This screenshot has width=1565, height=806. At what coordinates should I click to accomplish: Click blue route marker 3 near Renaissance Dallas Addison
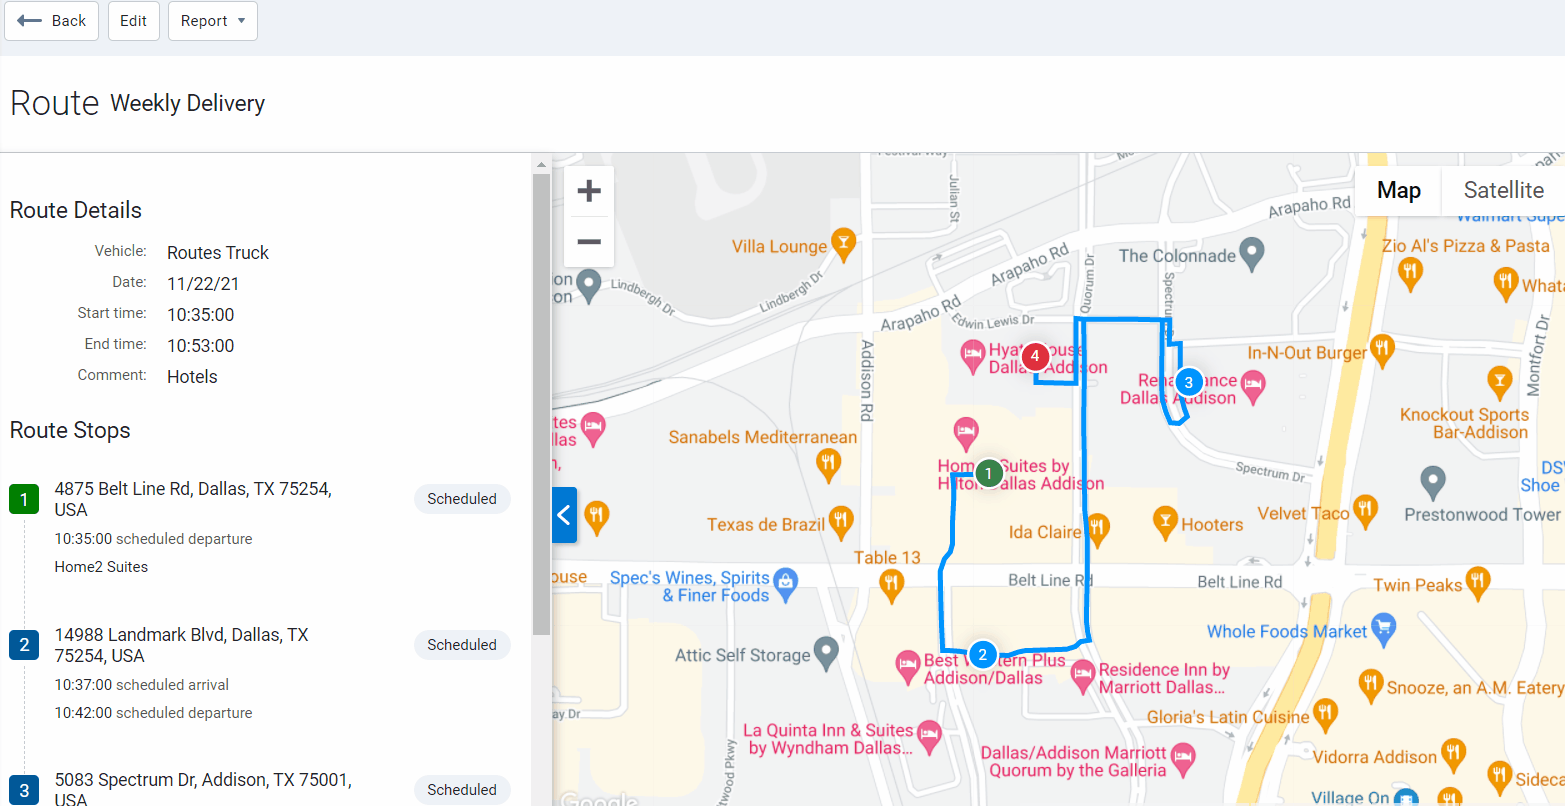pos(1187,381)
